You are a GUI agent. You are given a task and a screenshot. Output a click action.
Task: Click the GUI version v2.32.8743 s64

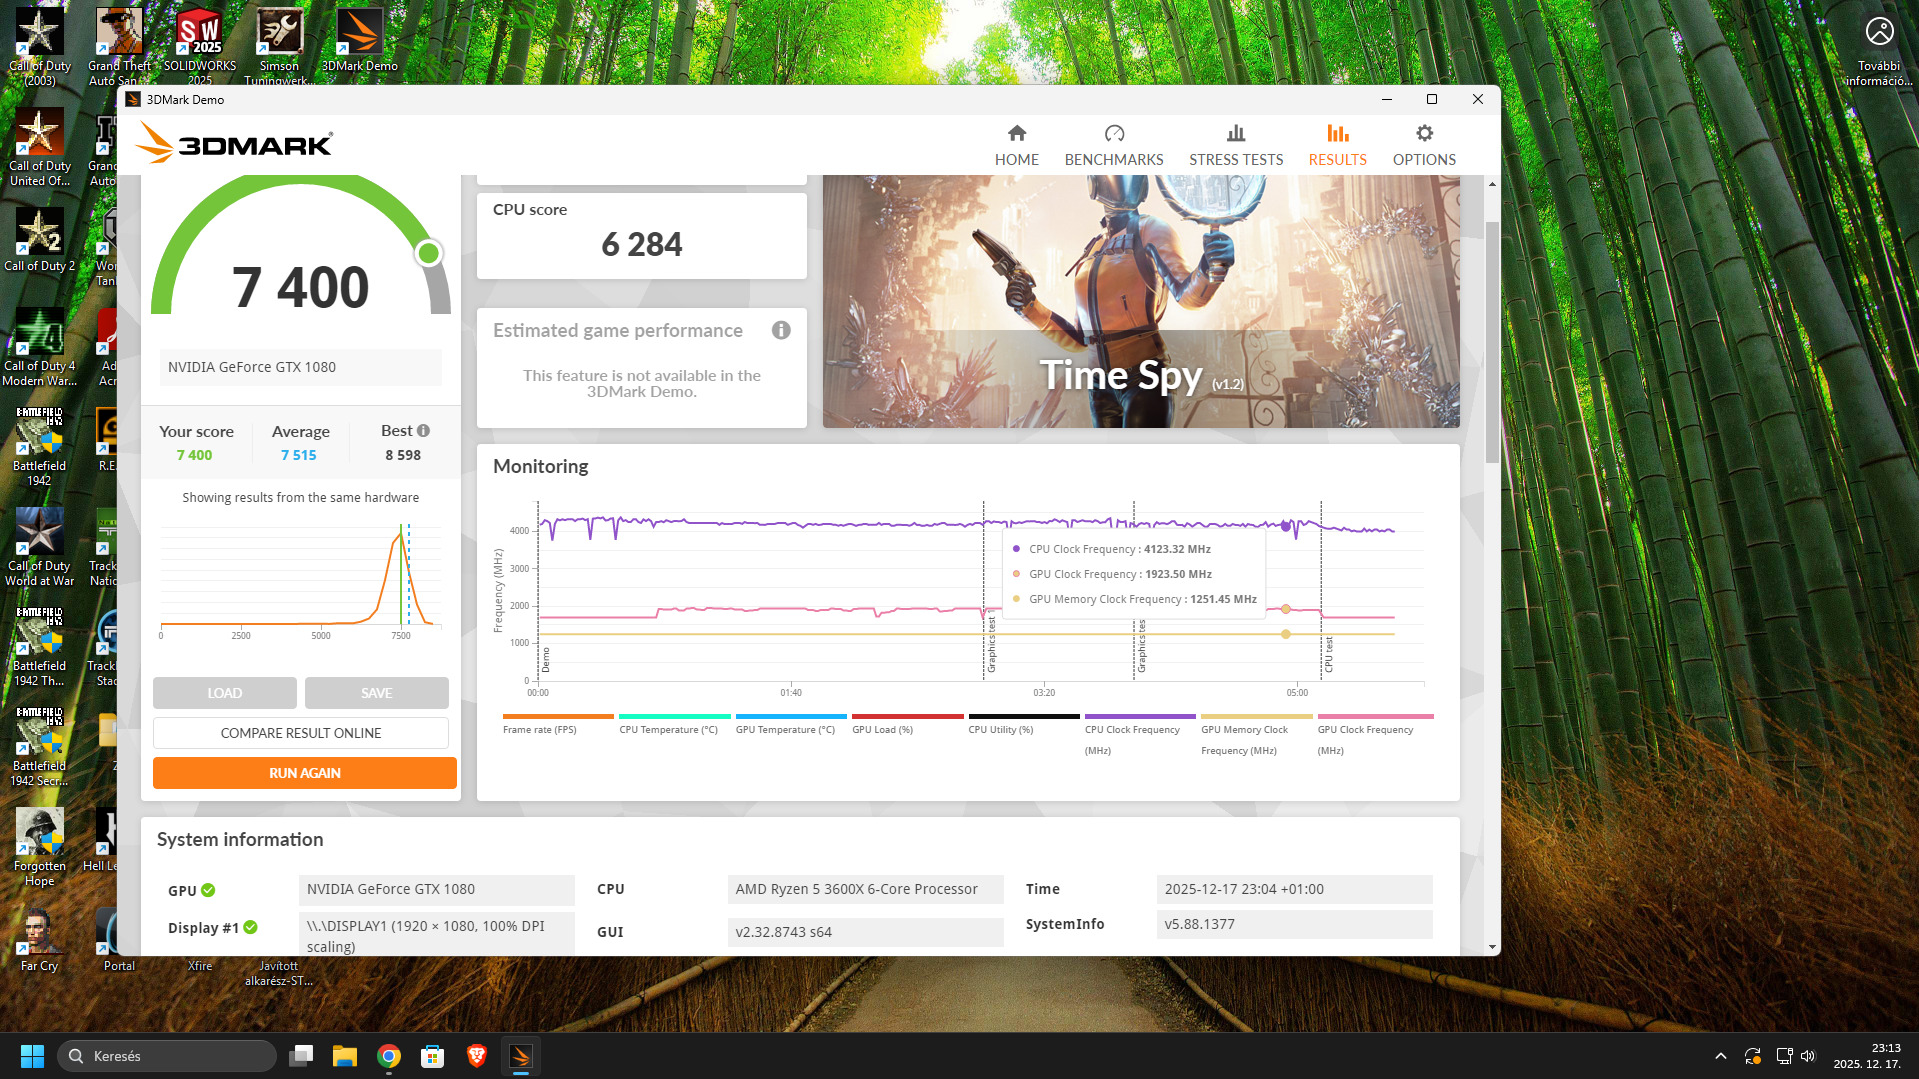pos(866,932)
